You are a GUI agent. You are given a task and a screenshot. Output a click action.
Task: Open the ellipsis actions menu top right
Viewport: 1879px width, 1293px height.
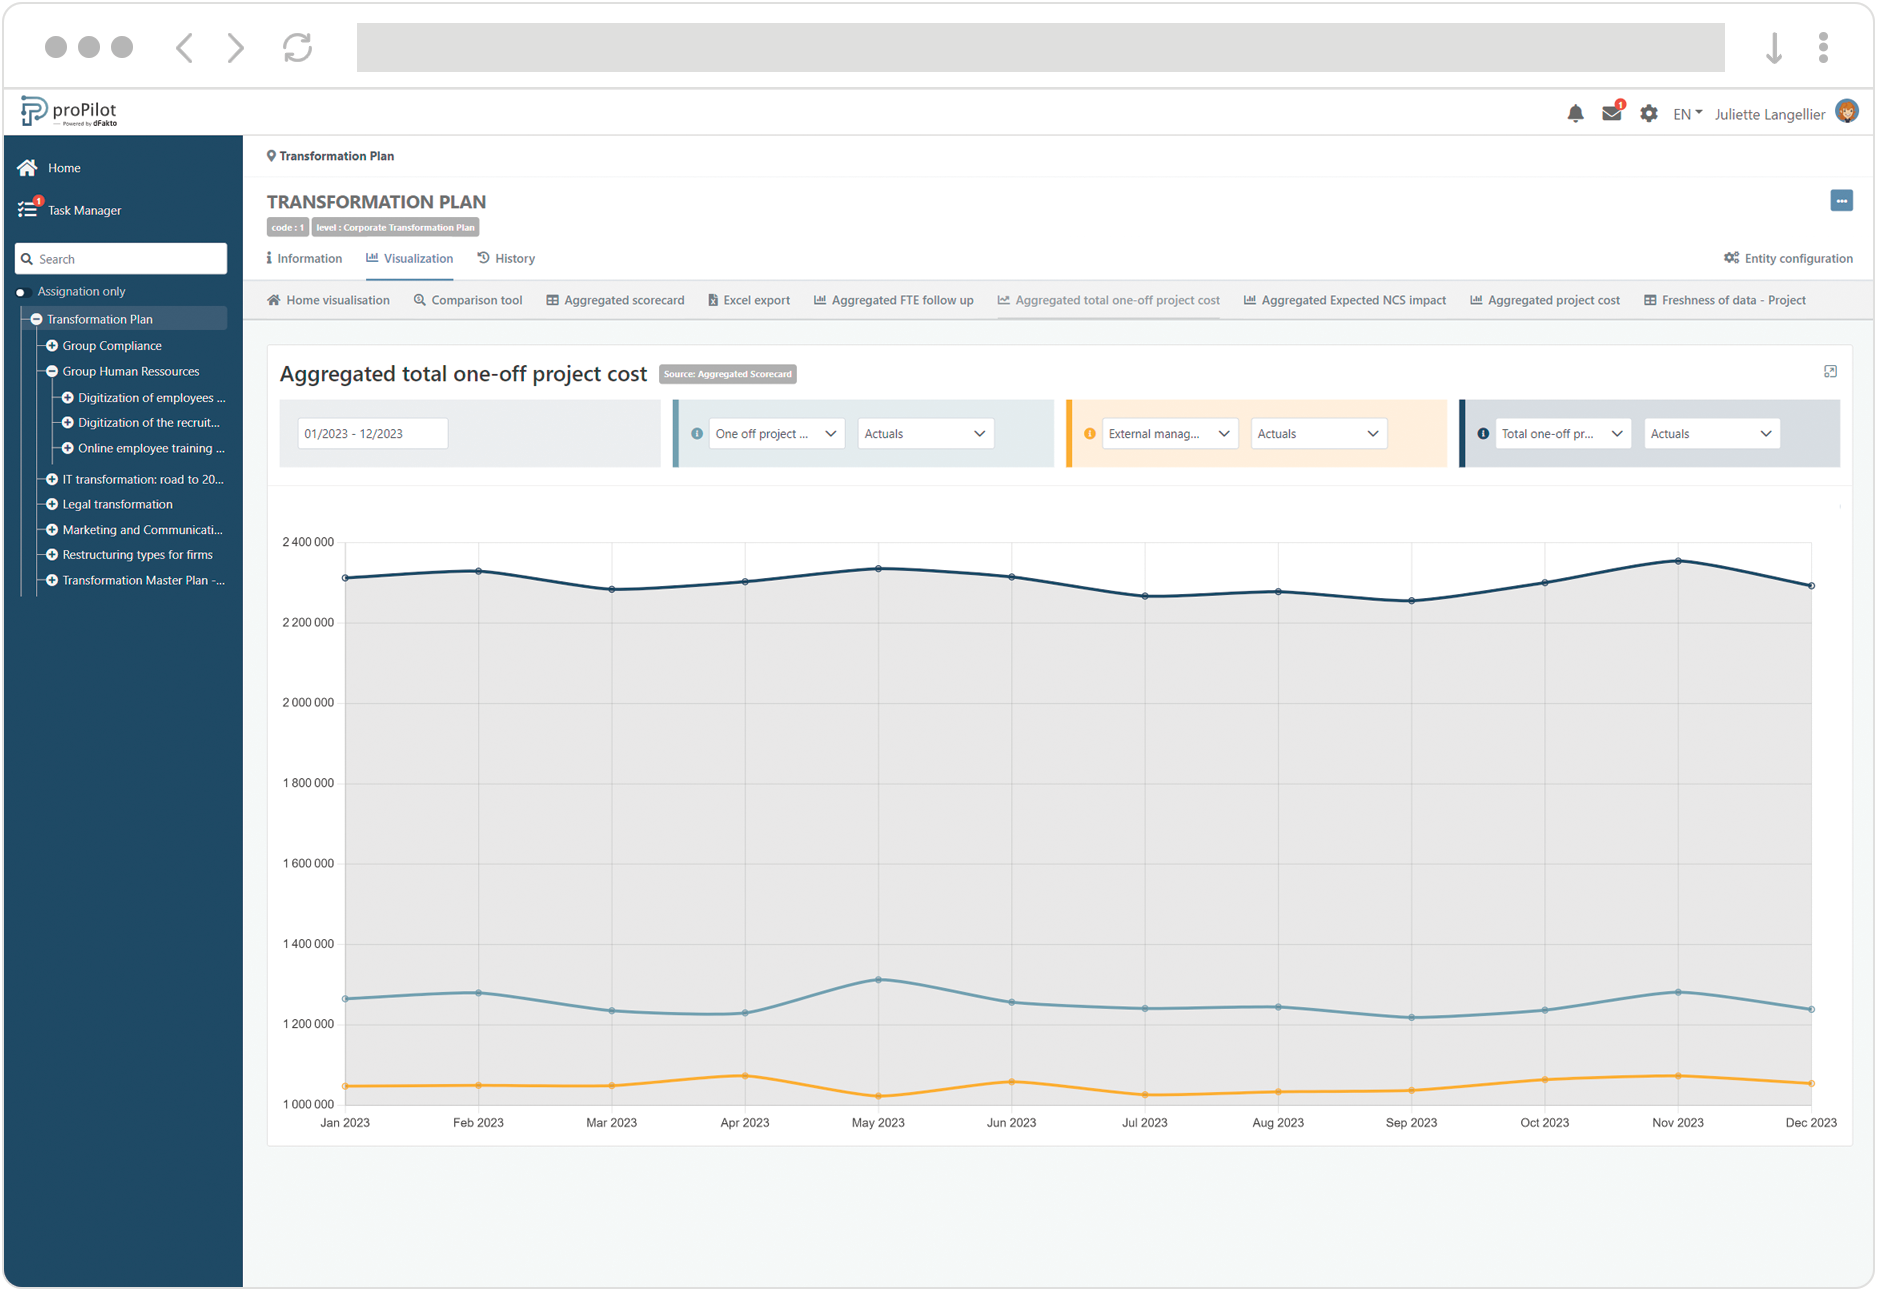pyautogui.click(x=1842, y=200)
